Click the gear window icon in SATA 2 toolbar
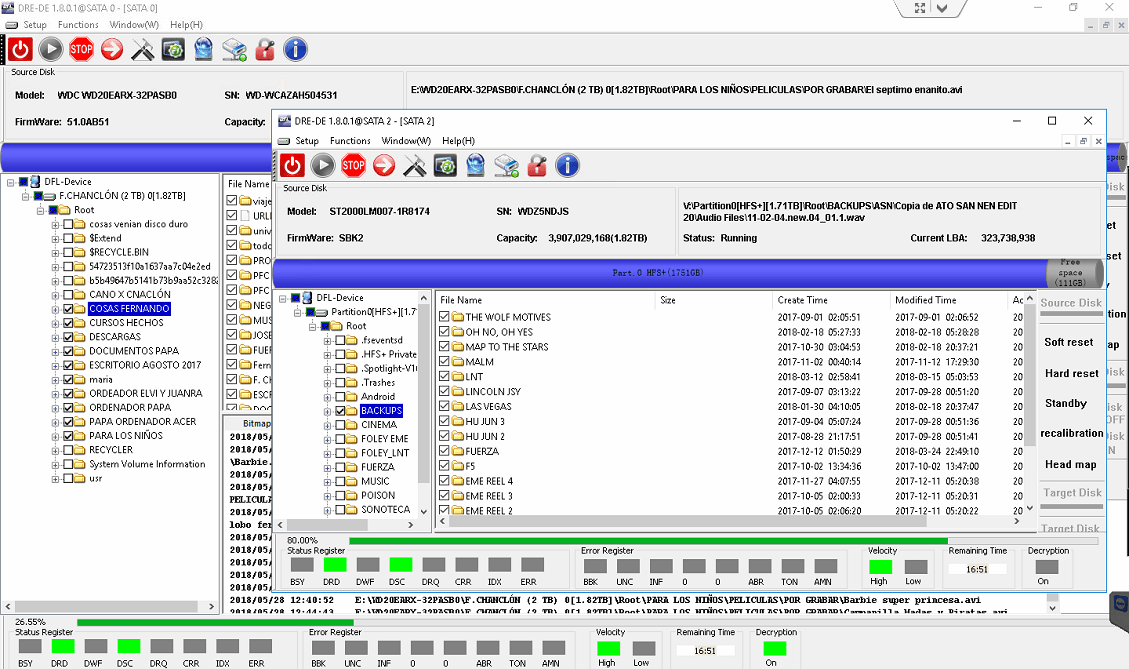 pyautogui.click(x=445, y=166)
